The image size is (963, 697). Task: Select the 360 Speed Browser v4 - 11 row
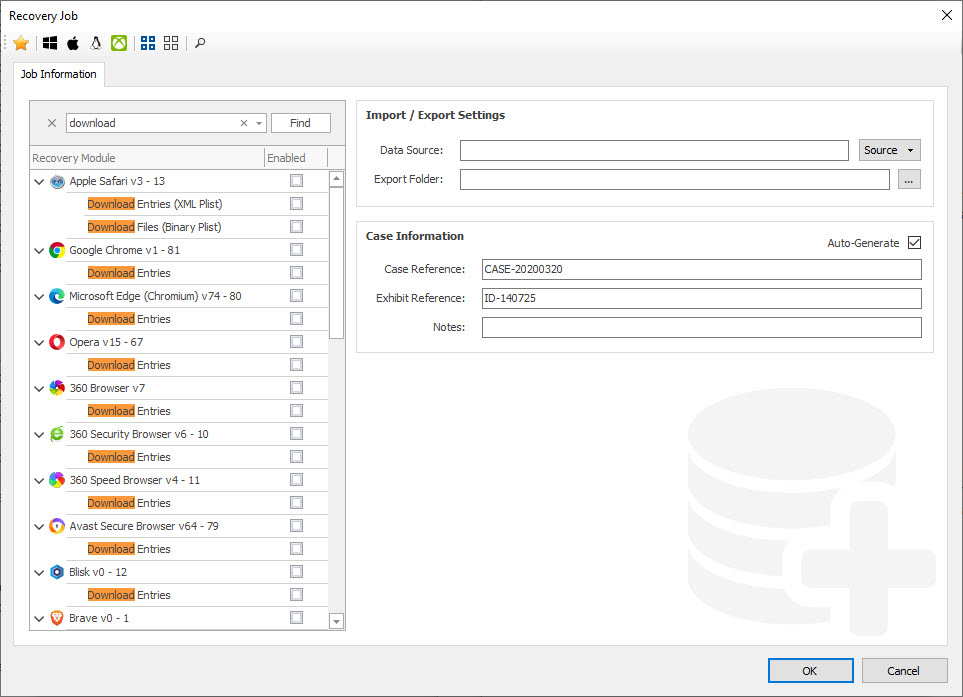180,480
